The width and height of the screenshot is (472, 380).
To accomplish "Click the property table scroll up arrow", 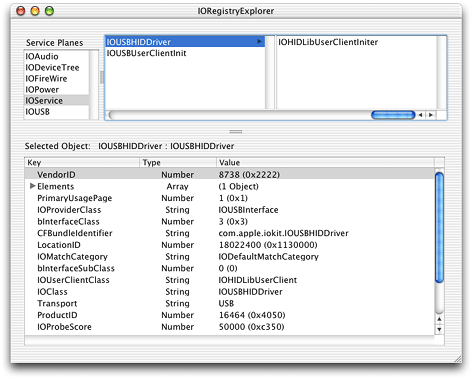I will [x=439, y=319].
